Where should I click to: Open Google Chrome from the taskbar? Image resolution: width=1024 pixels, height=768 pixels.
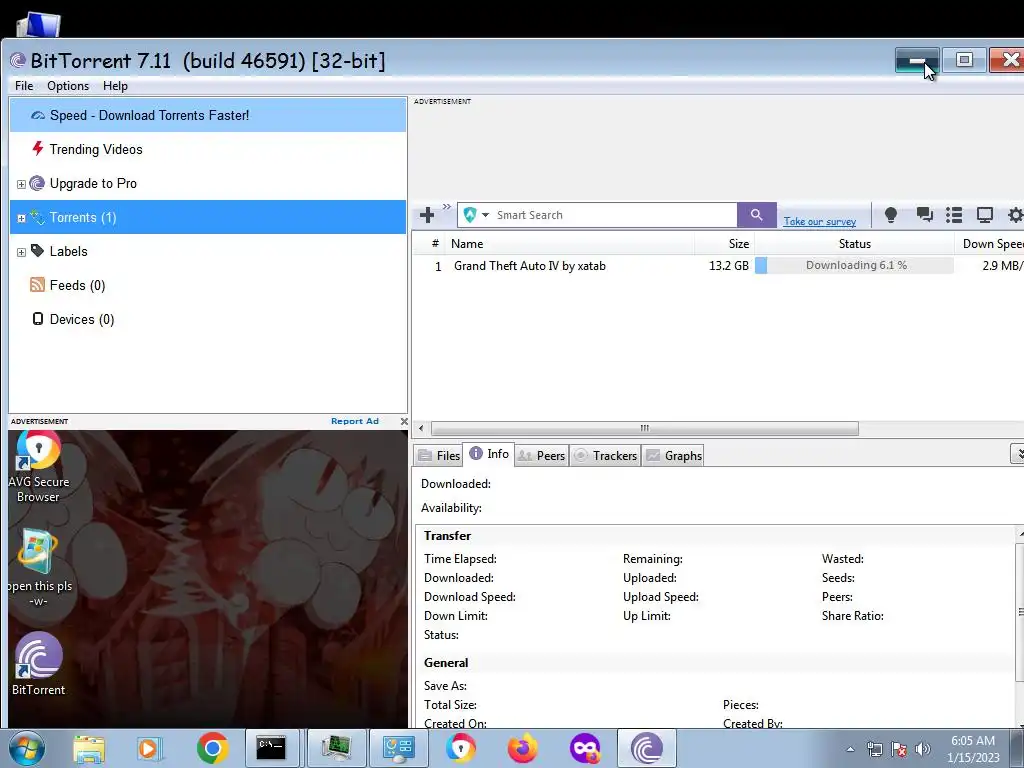pyautogui.click(x=212, y=748)
